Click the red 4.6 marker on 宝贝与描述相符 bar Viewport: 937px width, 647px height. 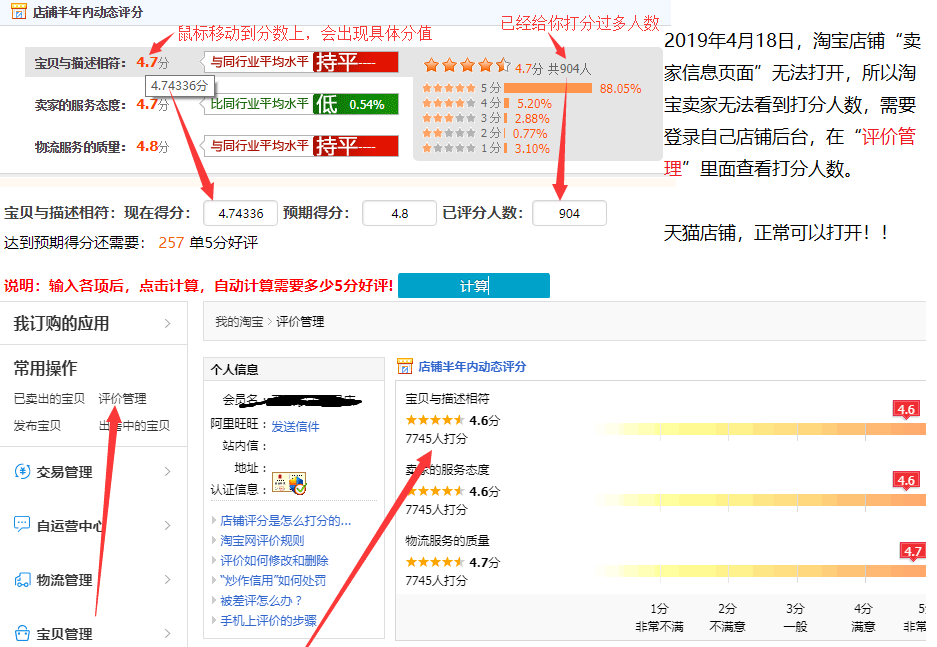(x=905, y=410)
